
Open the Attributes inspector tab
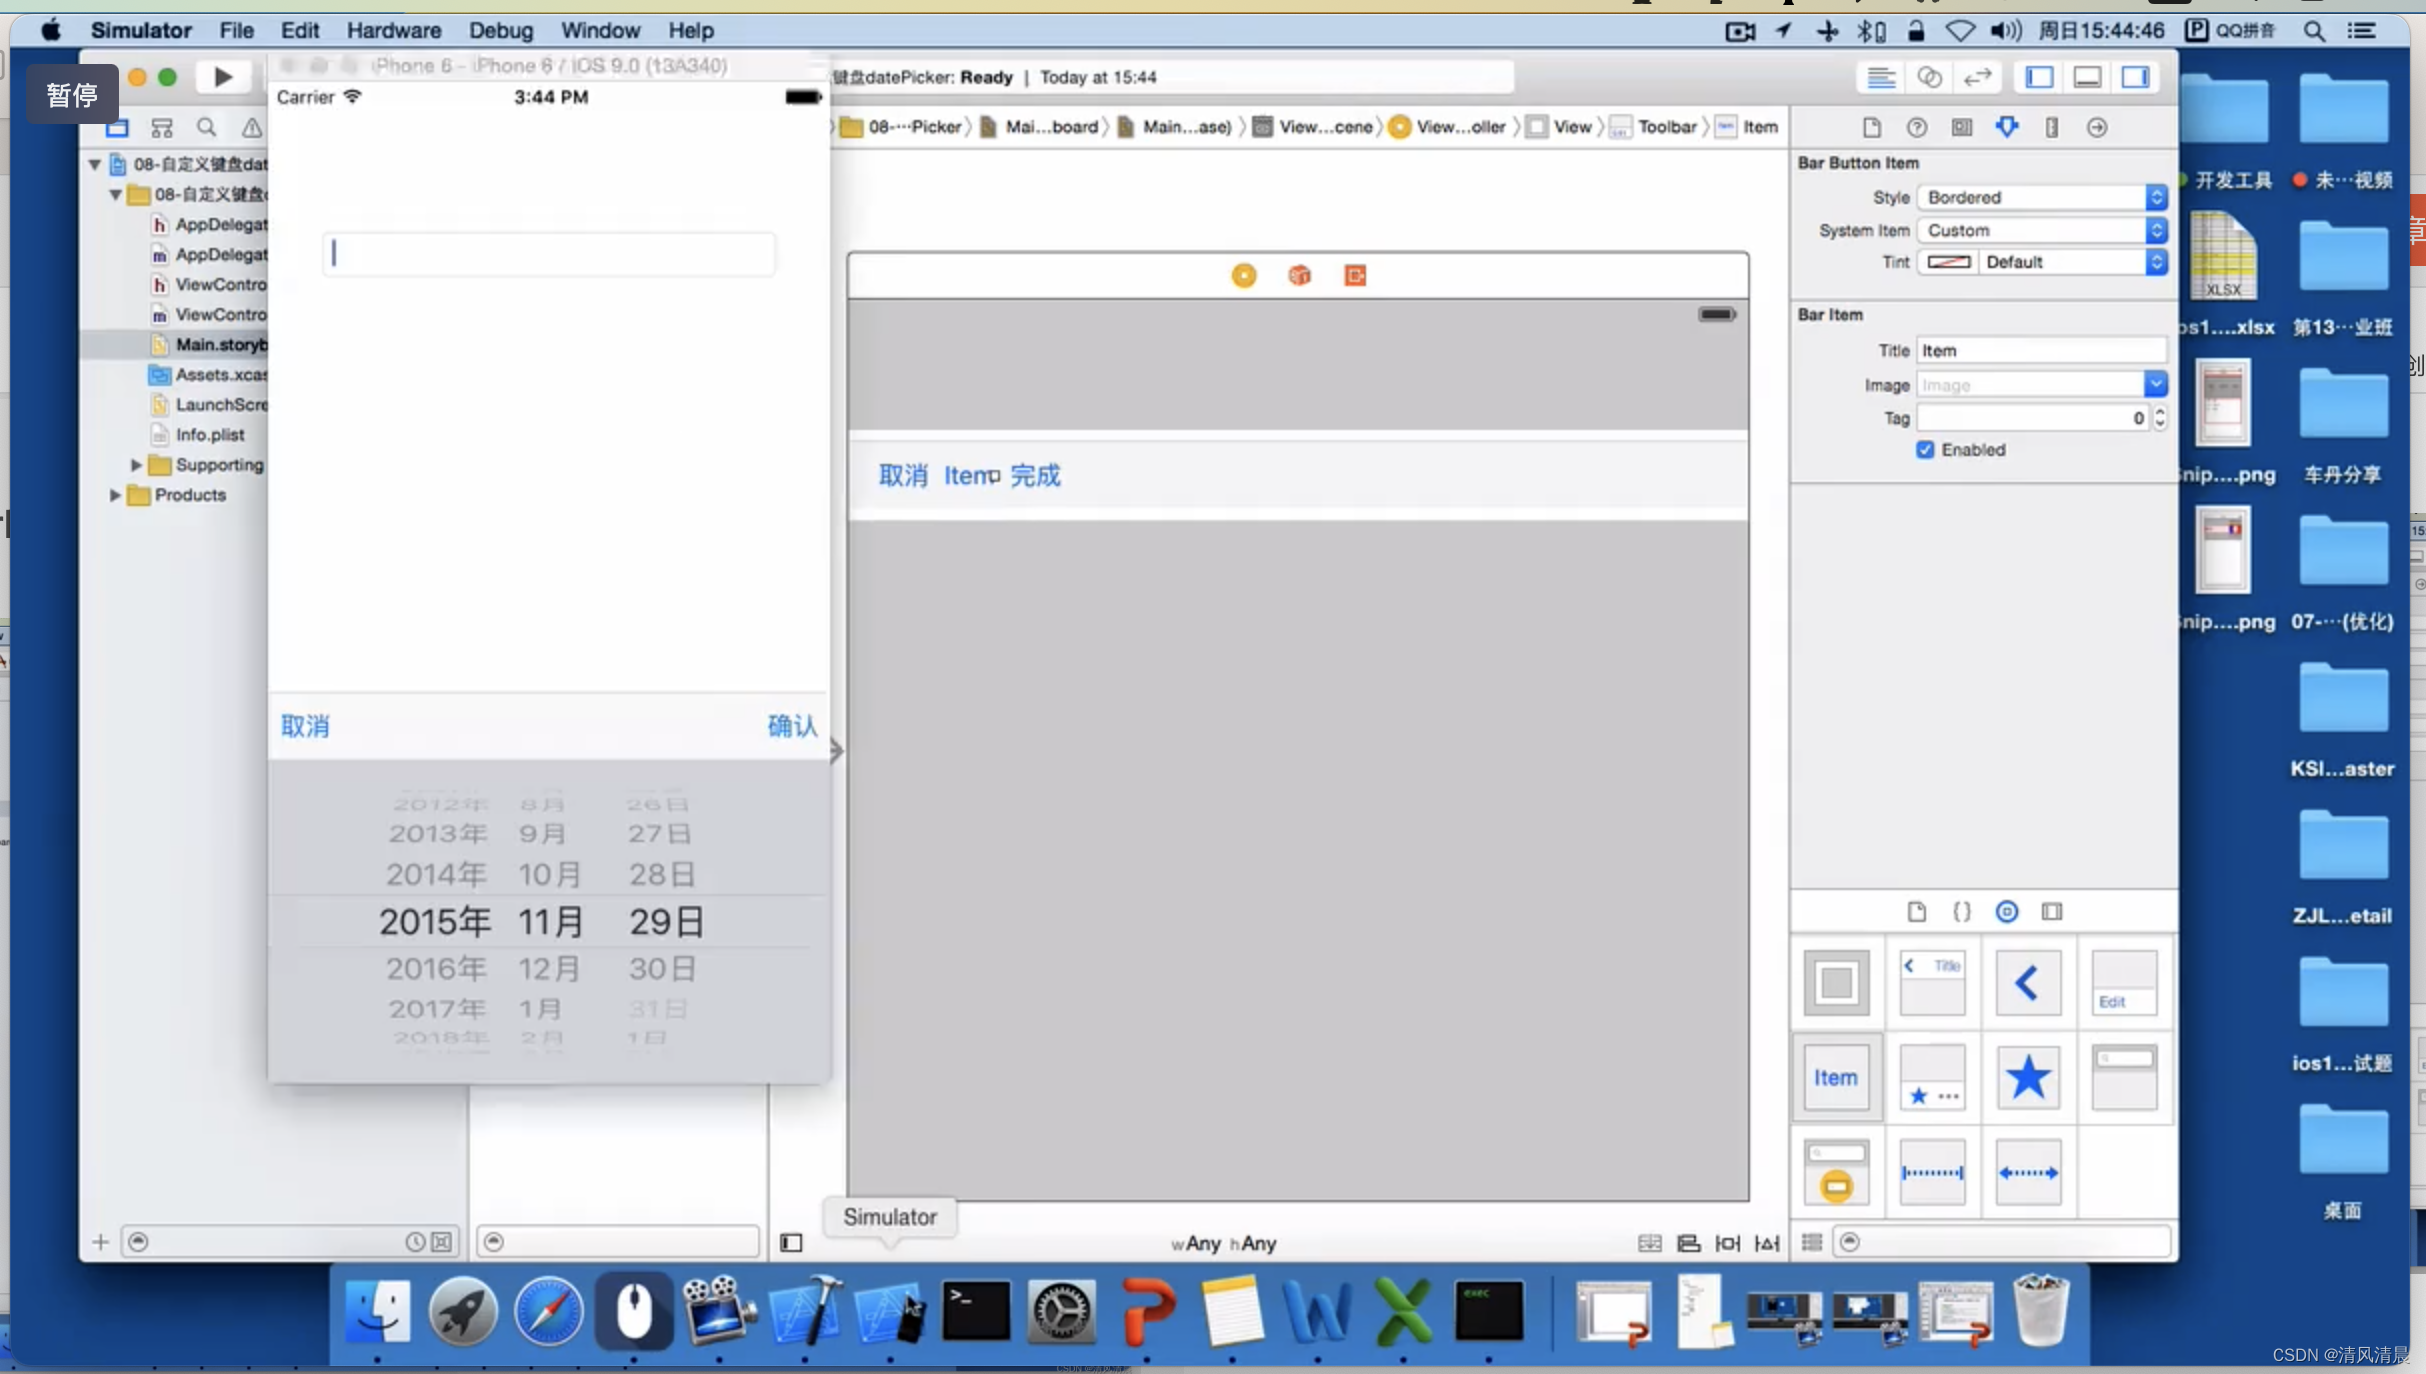click(2006, 127)
